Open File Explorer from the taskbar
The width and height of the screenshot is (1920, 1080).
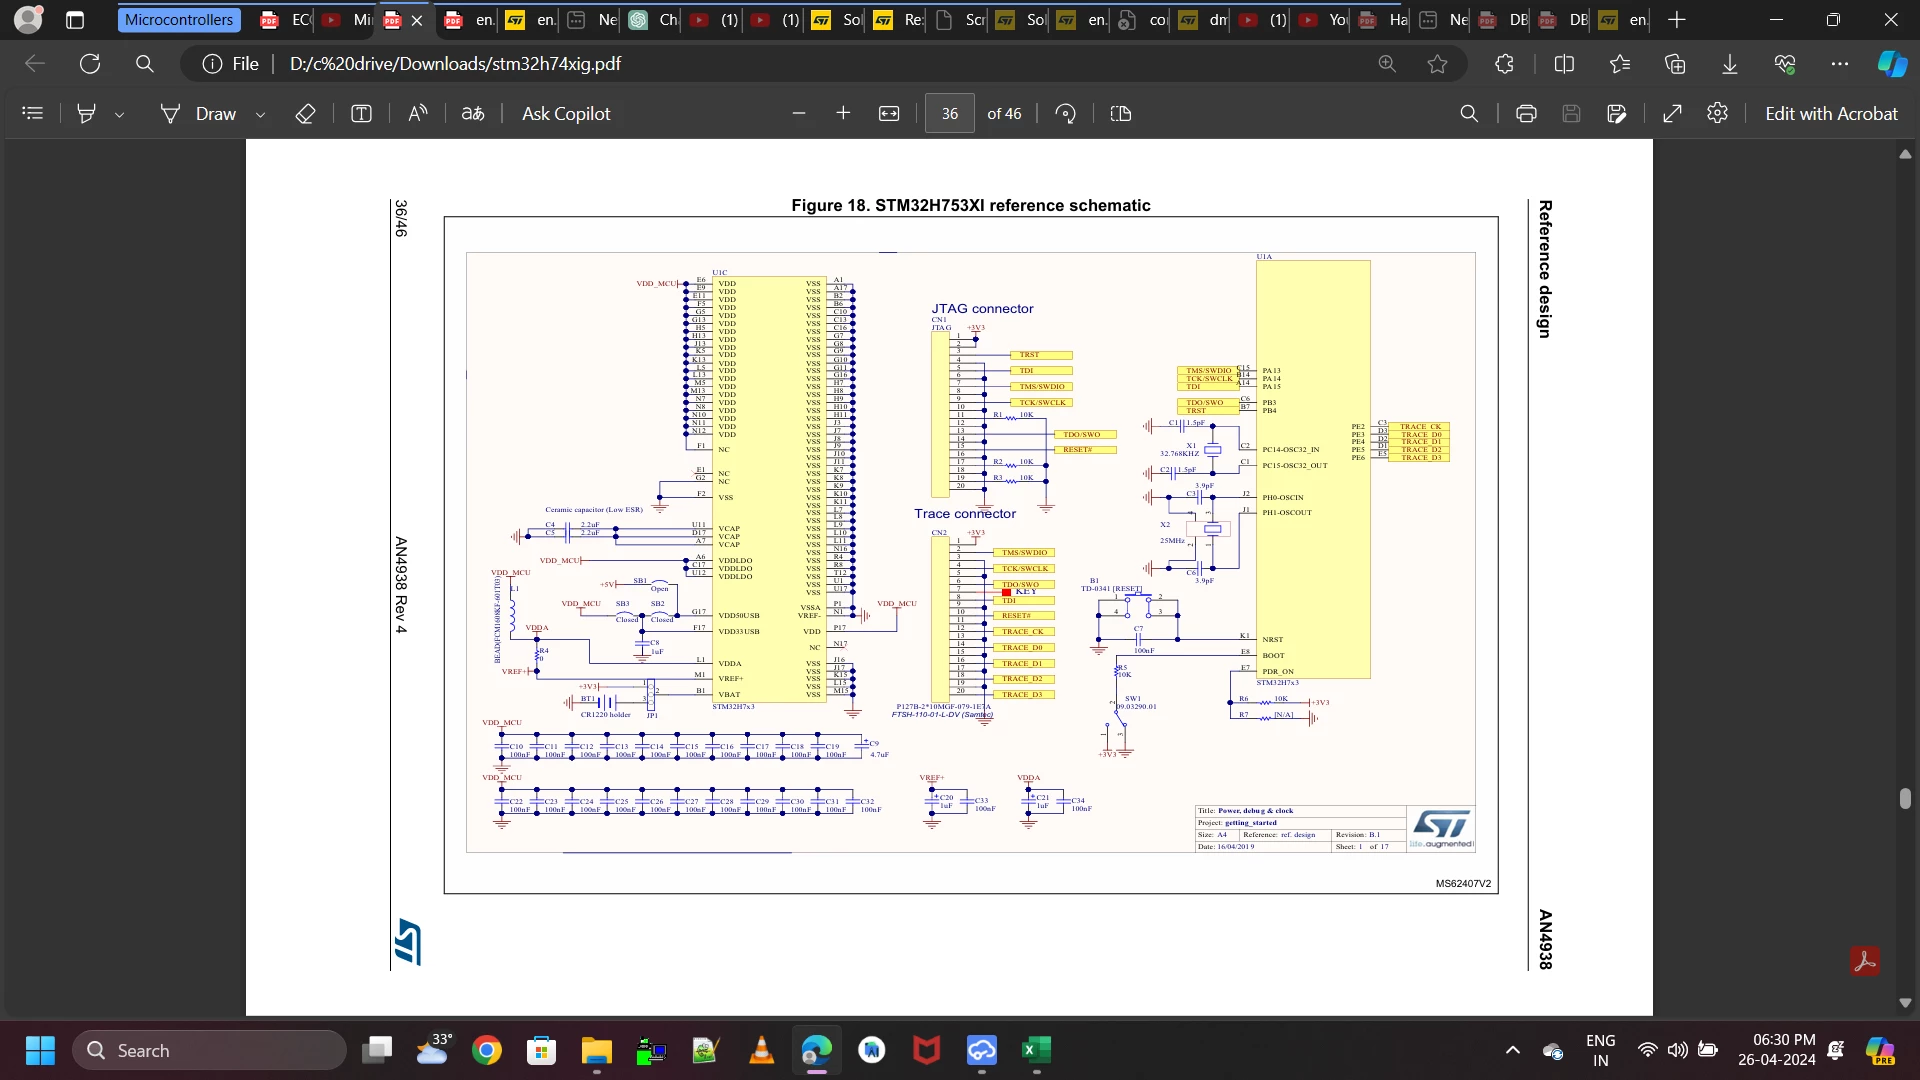[x=597, y=1050]
